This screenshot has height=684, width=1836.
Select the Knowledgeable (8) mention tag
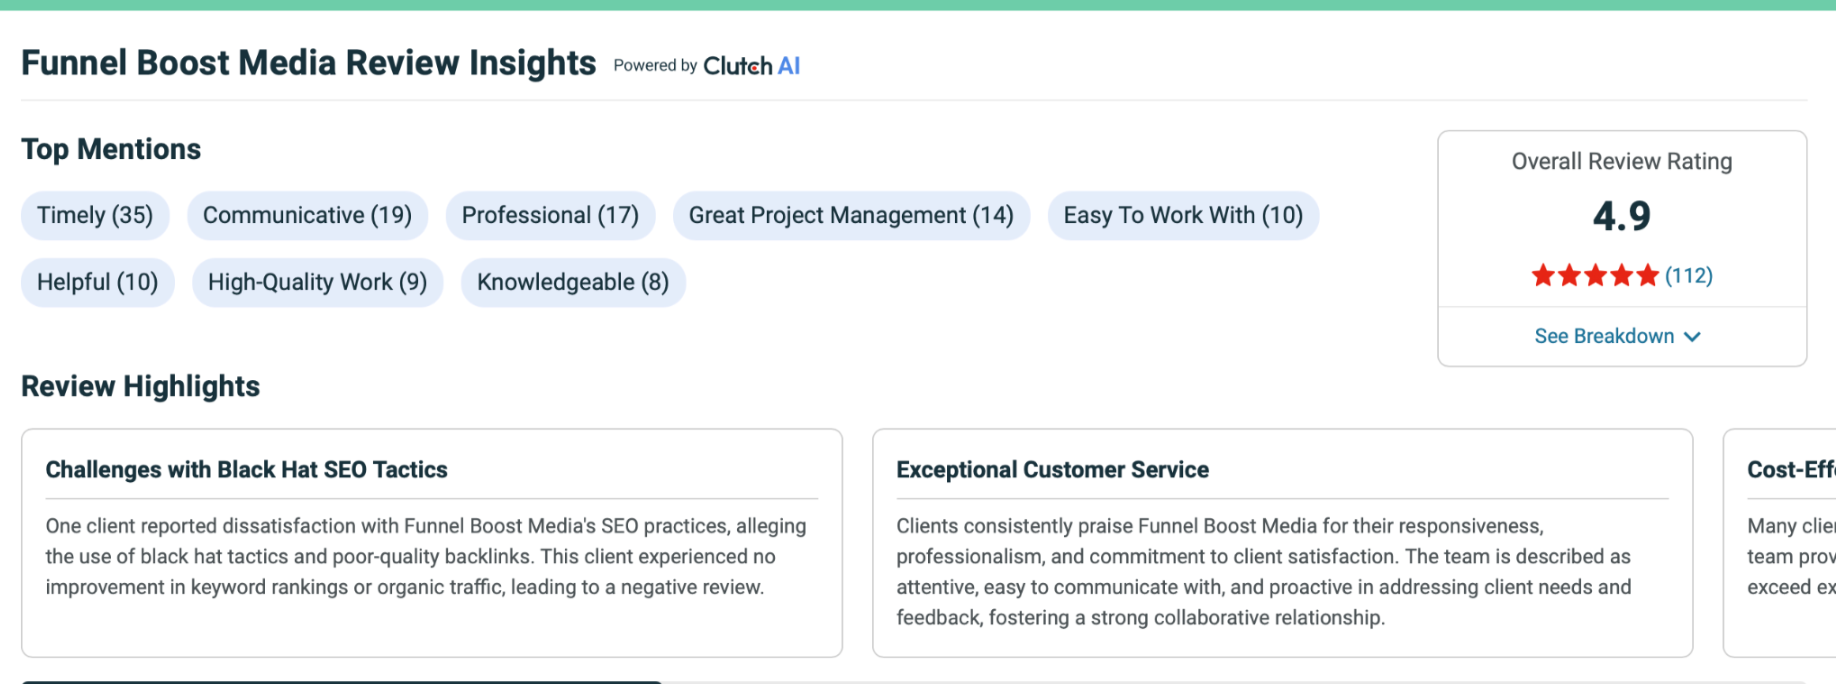pos(573,283)
